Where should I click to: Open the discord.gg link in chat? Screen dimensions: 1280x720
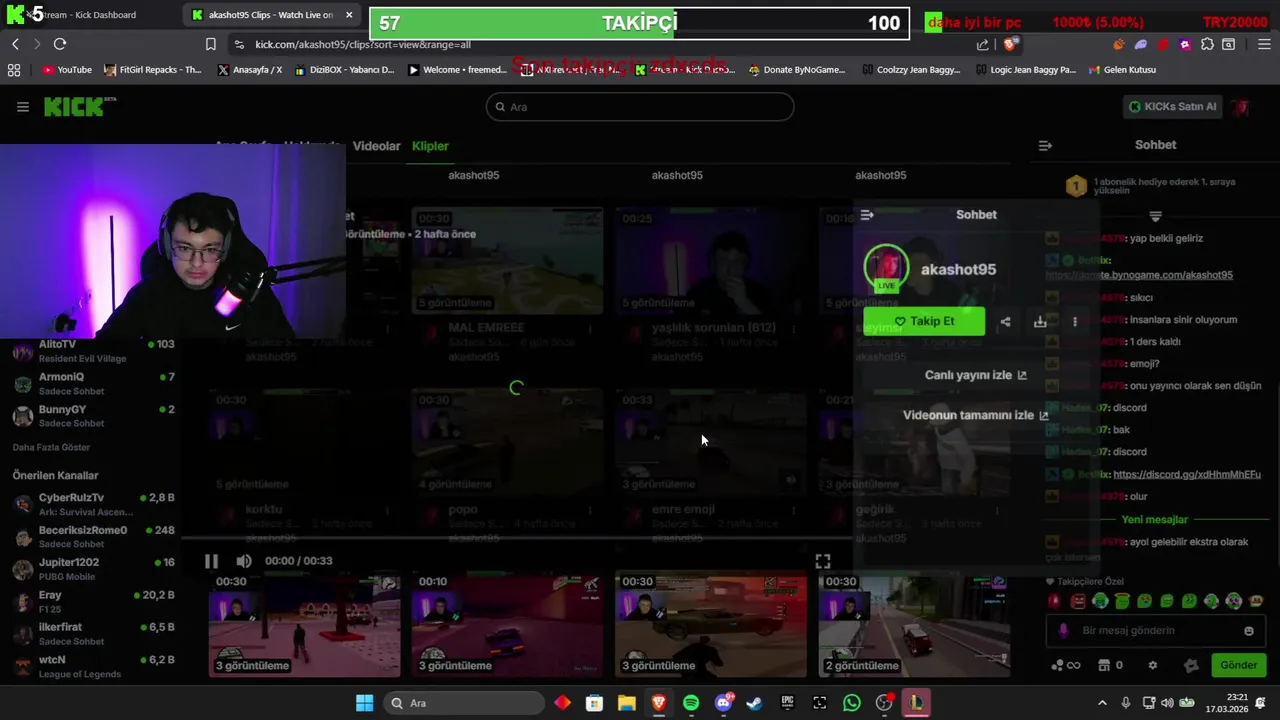pos(1186,474)
